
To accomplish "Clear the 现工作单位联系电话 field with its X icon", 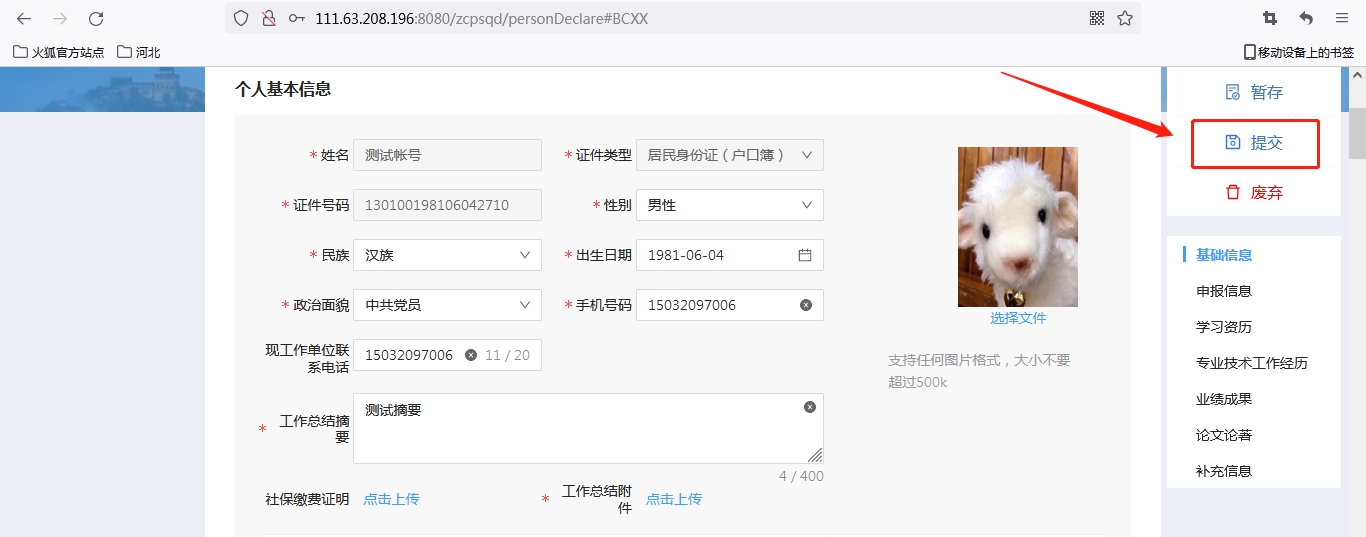I will (x=471, y=355).
